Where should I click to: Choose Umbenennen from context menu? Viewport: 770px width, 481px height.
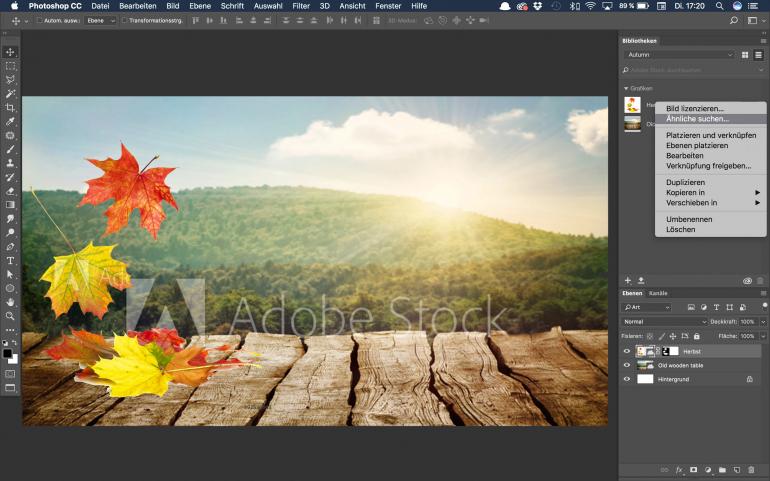(711, 220)
